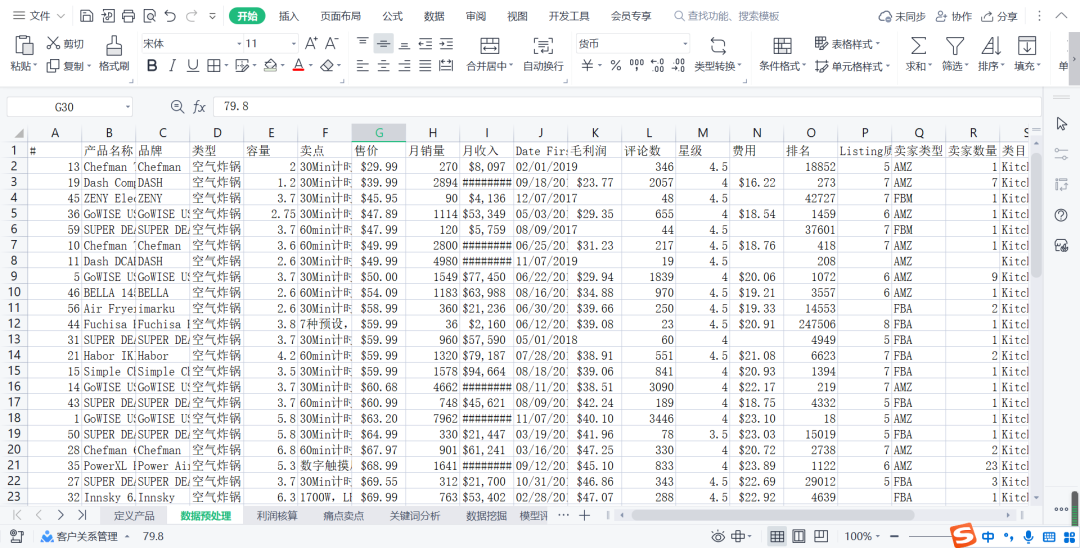Click the zoom magnifier beside fx
Image resolution: width=1080 pixels, height=548 pixels.
point(177,107)
